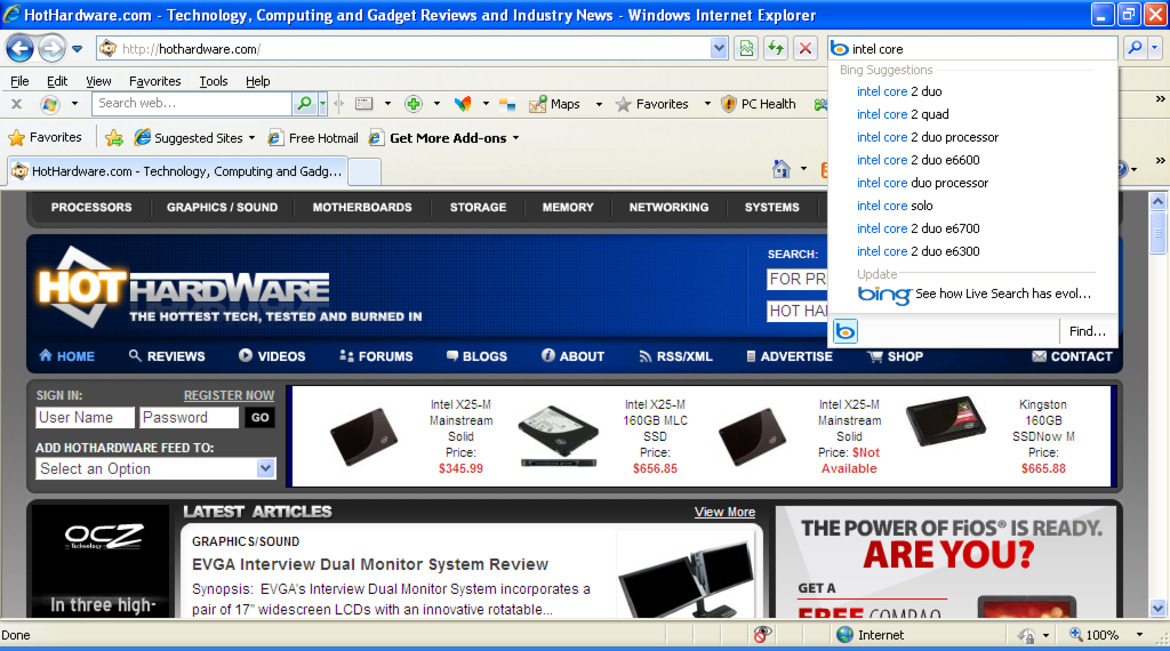The width and height of the screenshot is (1170, 651).
Task: Select the HotHardware.com browser tab
Action: point(176,171)
